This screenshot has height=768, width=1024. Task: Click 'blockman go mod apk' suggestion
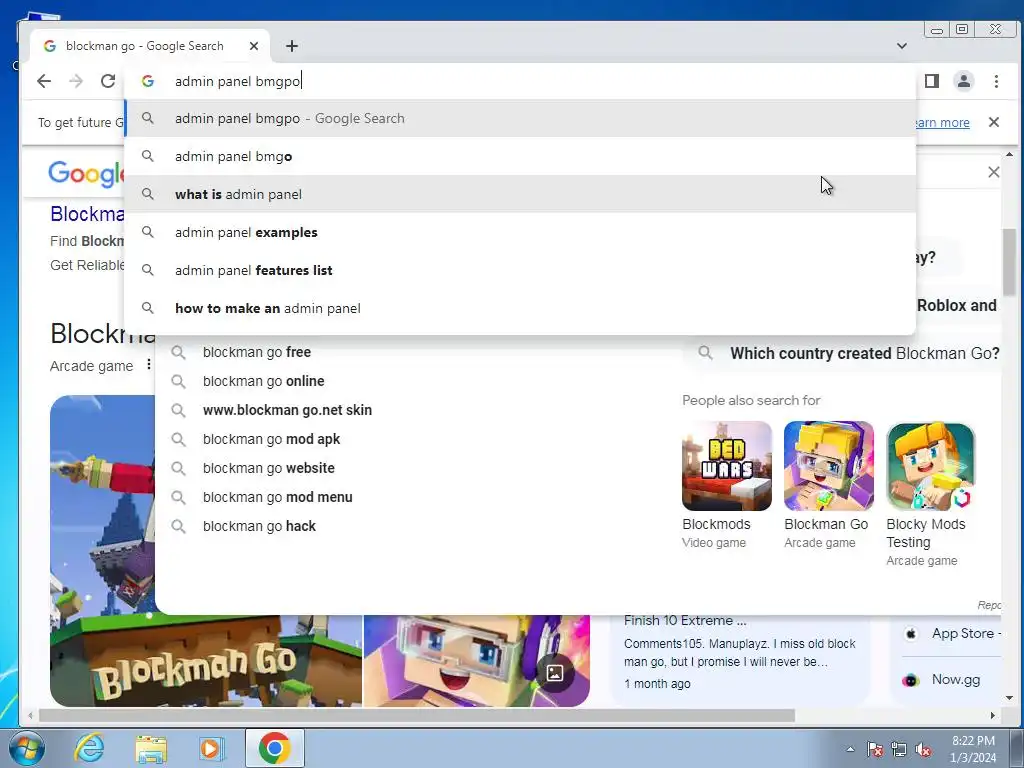[x=271, y=439]
